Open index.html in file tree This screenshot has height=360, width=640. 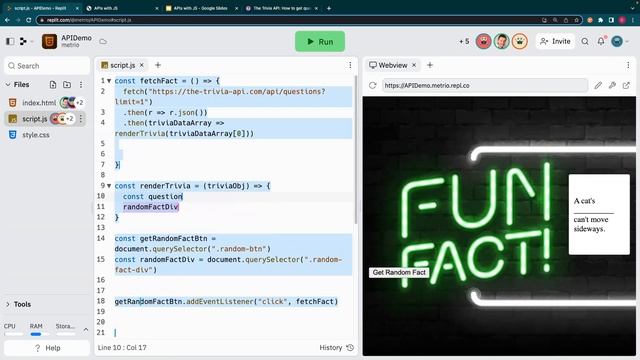coord(39,103)
